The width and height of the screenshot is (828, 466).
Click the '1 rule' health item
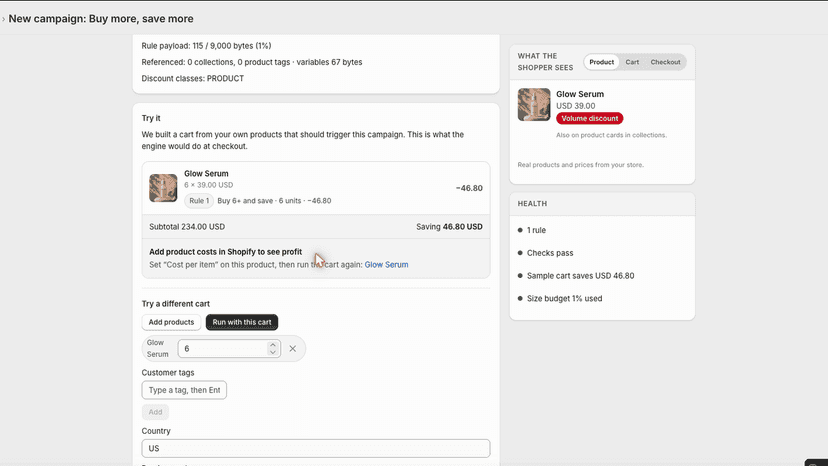pos(537,230)
